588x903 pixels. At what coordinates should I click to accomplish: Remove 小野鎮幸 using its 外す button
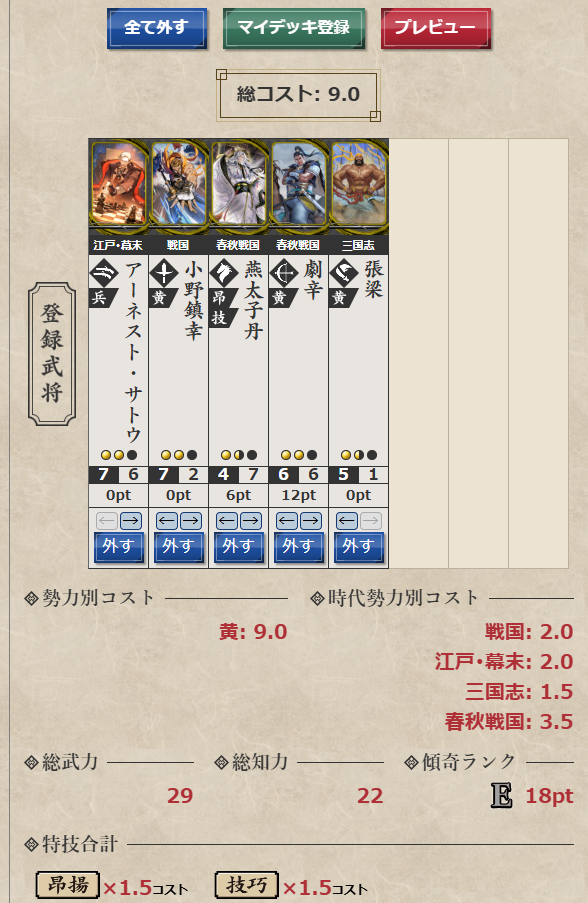178,547
